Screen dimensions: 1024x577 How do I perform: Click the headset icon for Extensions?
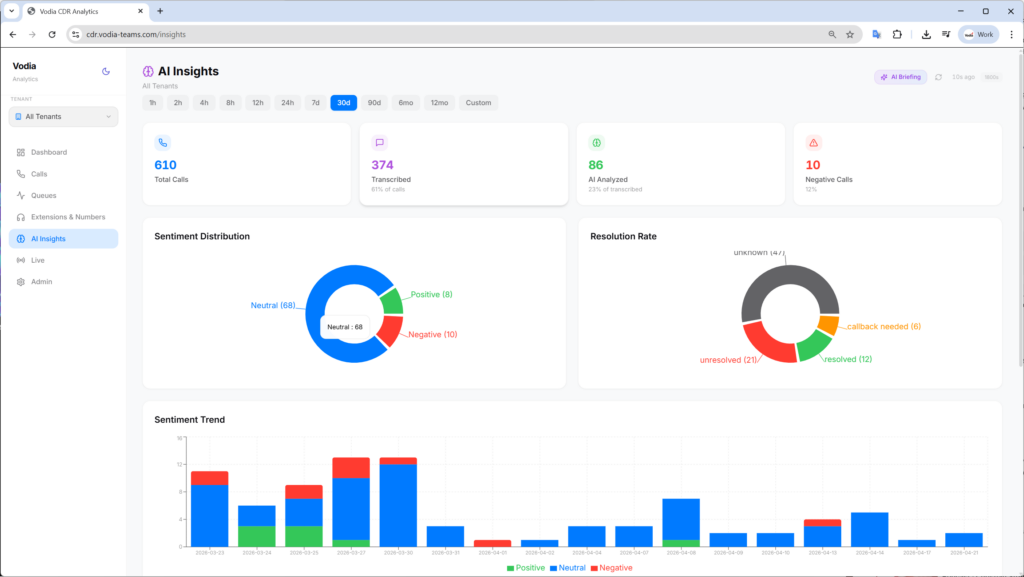21,217
